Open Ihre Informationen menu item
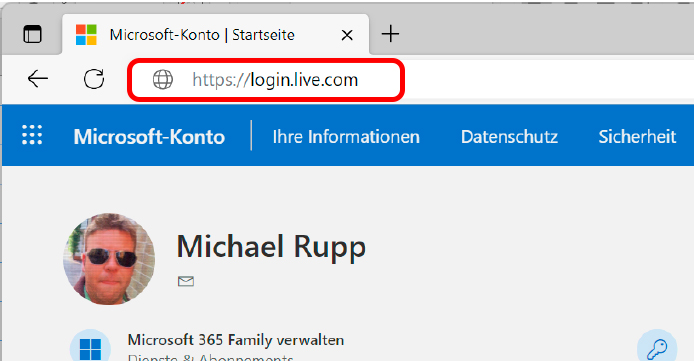Screen dimensions: 694x361 pos(346,137)
